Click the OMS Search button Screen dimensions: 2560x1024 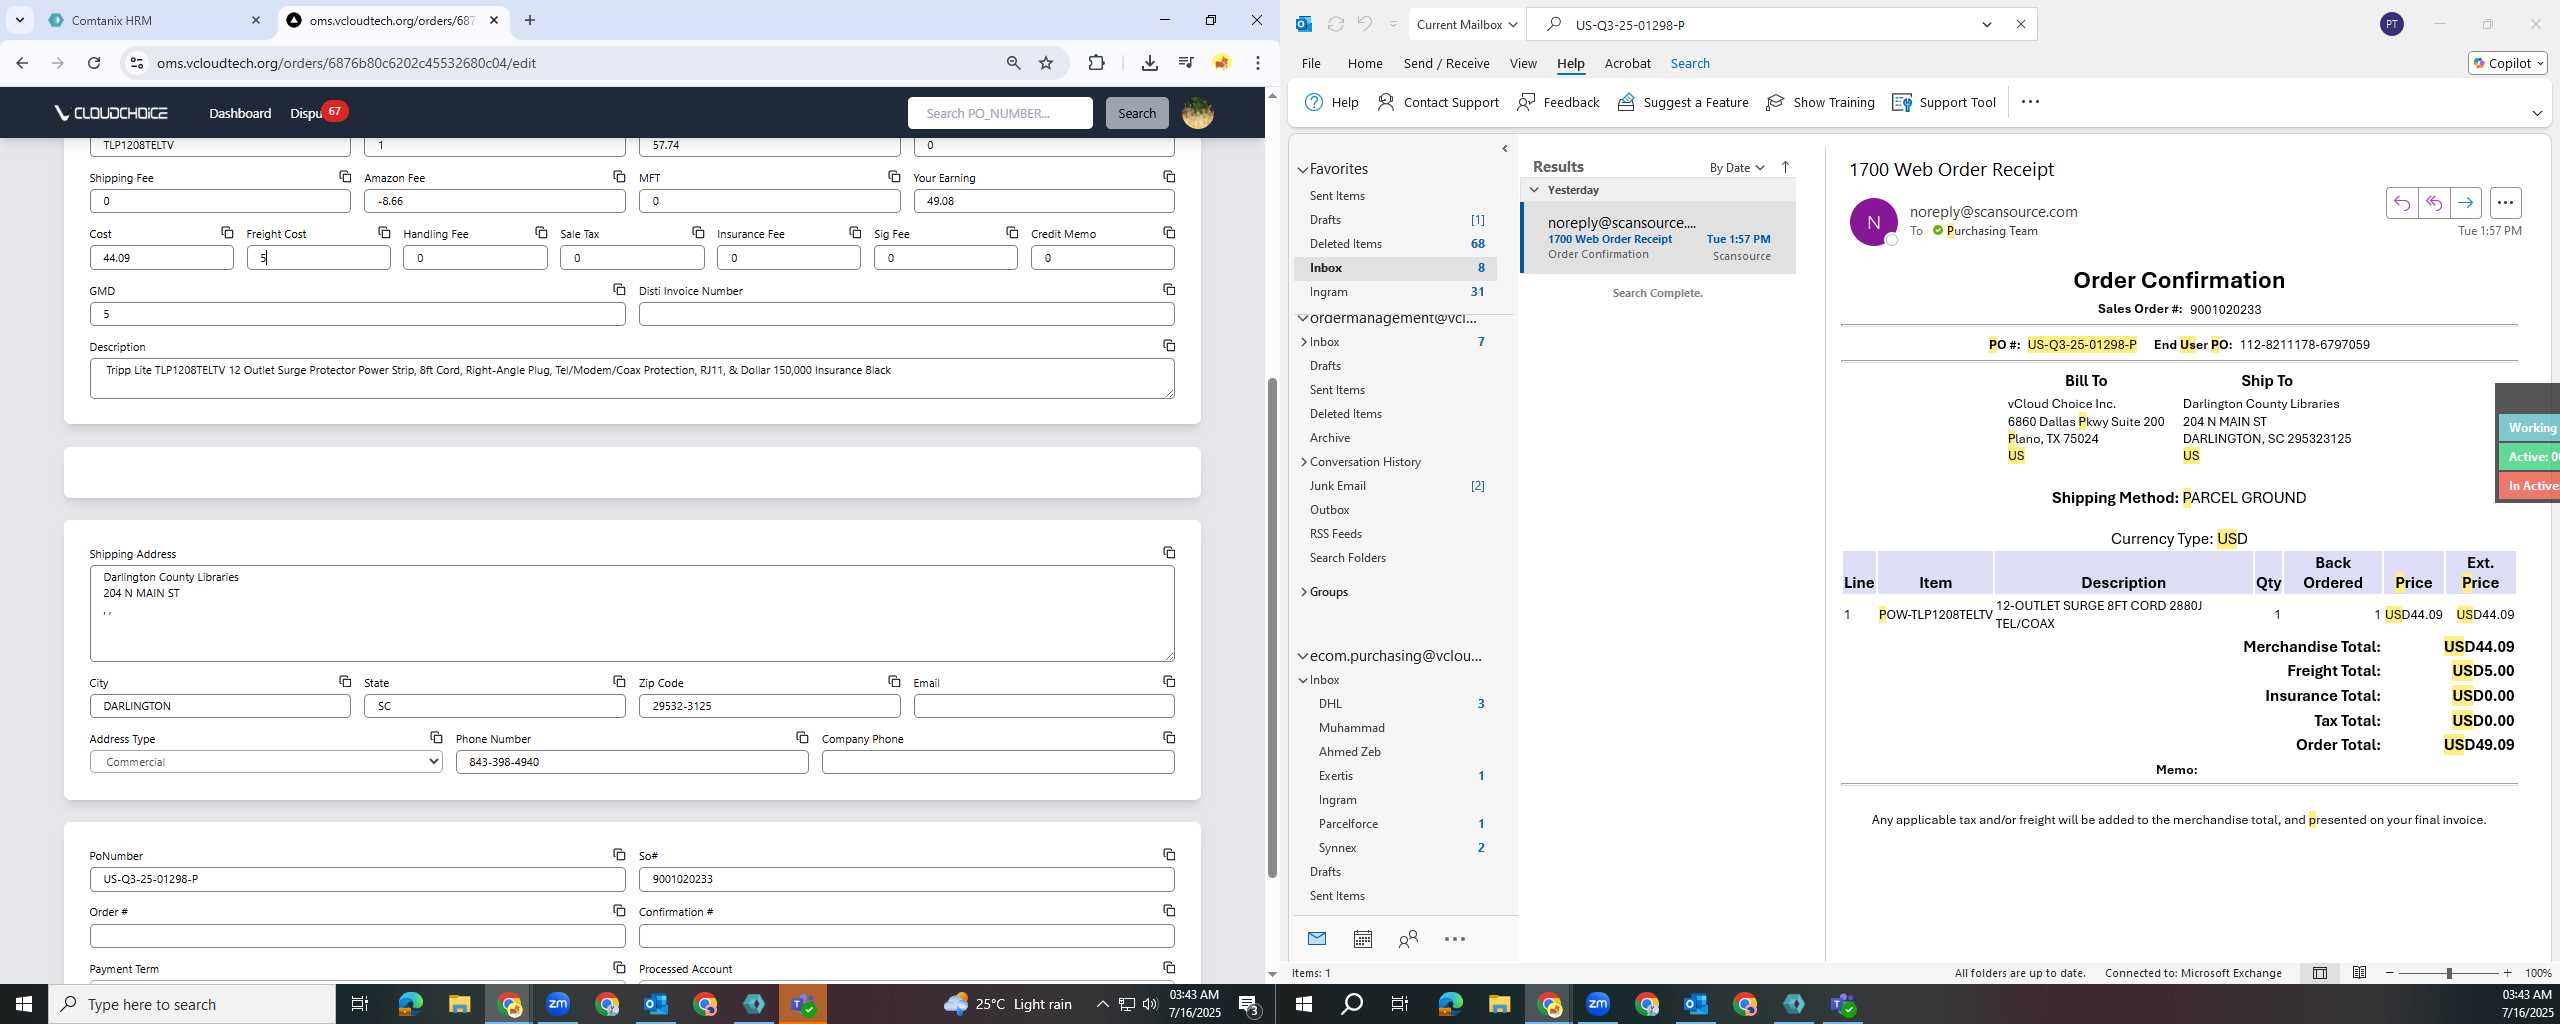coord(1137,113)
